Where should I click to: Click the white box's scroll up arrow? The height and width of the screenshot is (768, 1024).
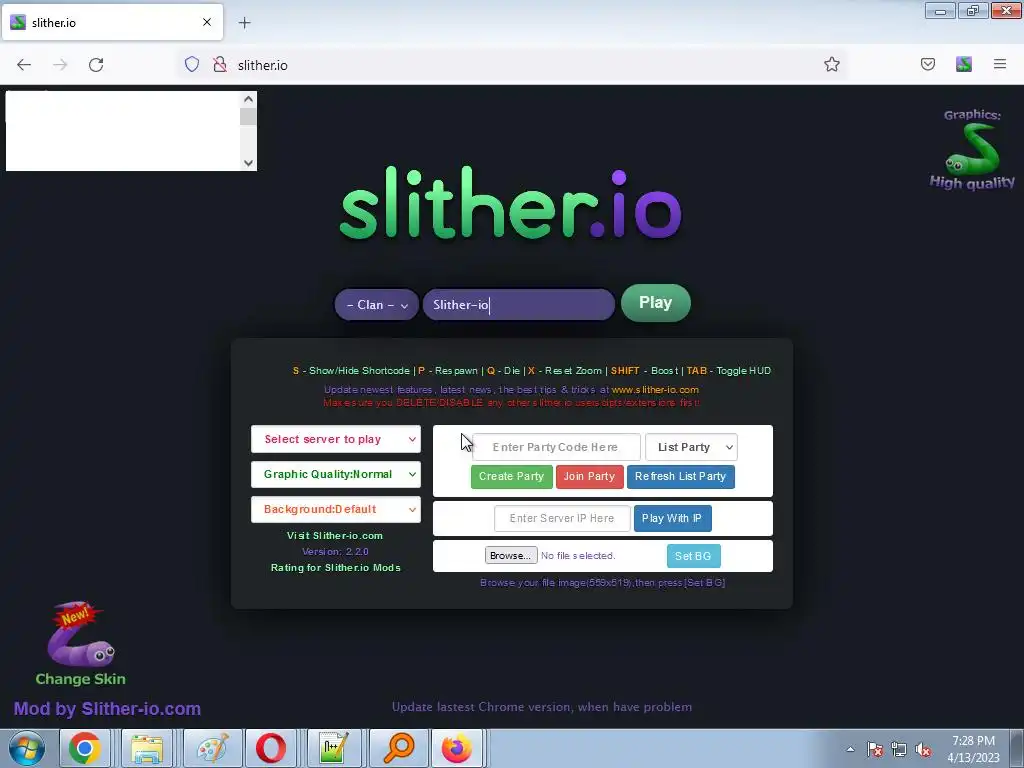(248, 99)
